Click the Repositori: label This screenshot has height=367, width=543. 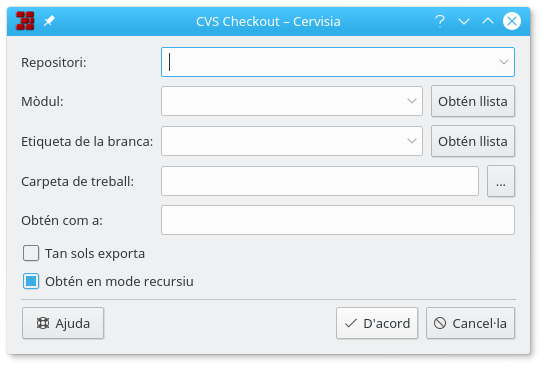point(54,63)
